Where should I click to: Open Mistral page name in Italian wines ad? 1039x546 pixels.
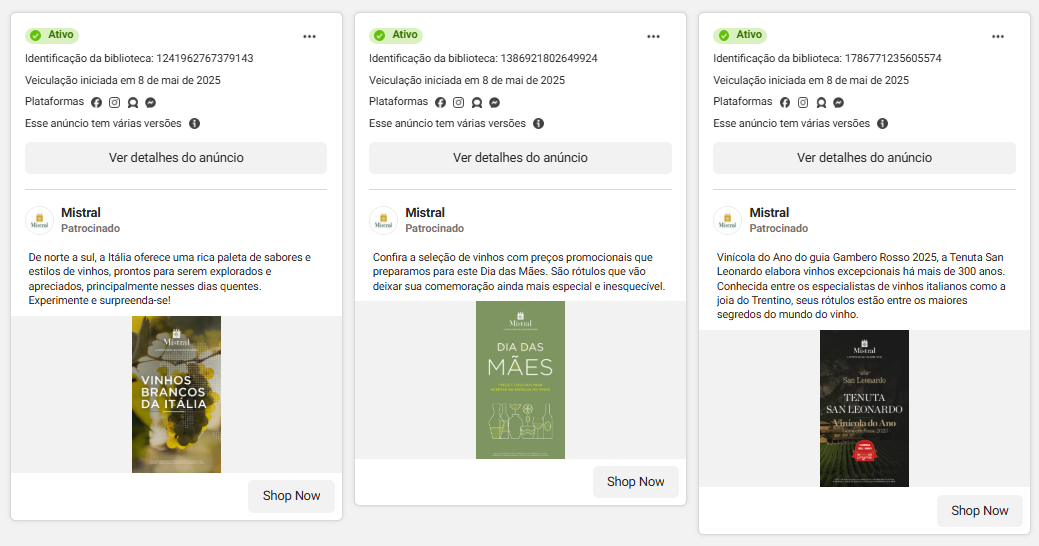tap(81, 213)
